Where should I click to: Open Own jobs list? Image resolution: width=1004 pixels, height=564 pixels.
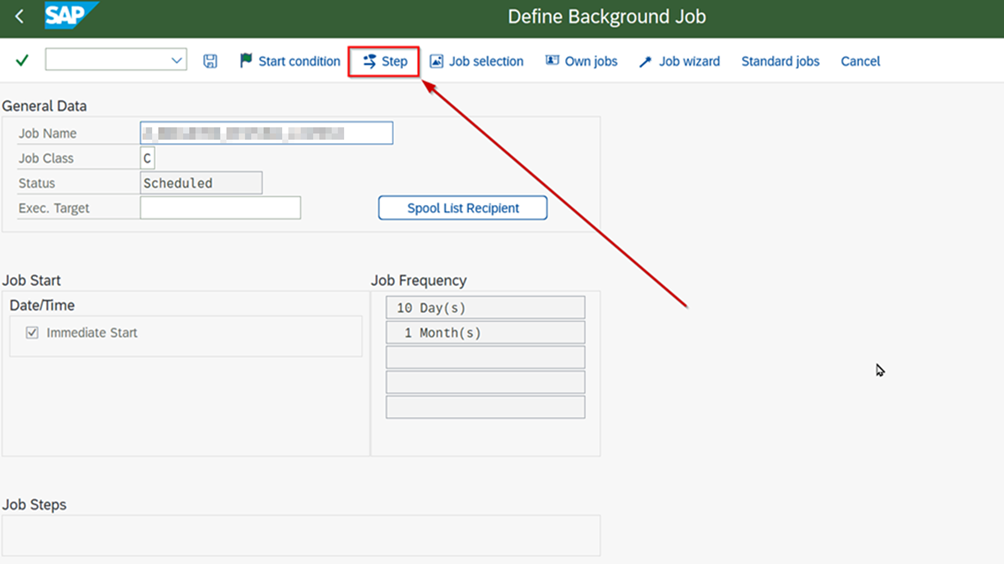point(581,61)
